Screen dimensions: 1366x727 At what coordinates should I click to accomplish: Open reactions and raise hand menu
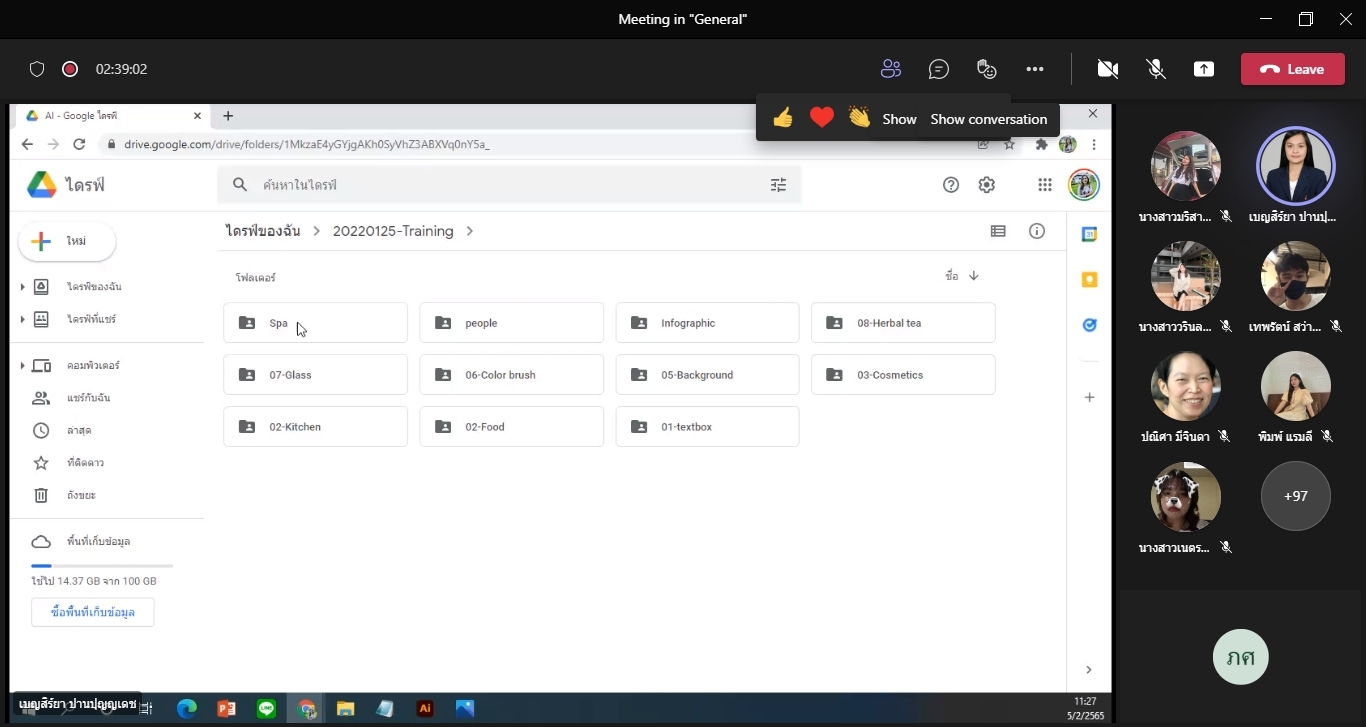tap(986, 69)
